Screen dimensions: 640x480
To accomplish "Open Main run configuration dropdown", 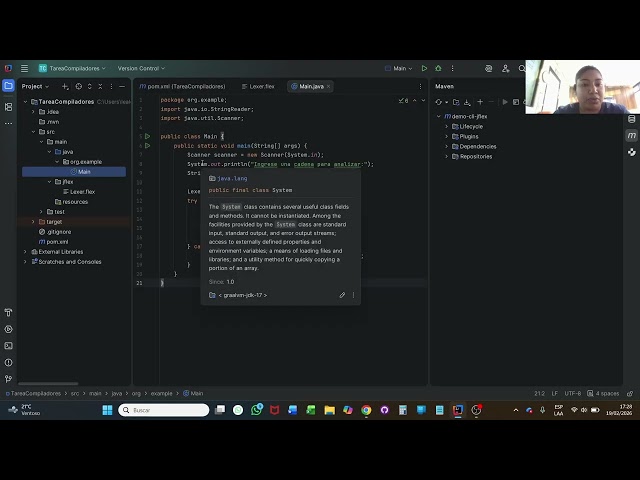I will click(398, 68).
